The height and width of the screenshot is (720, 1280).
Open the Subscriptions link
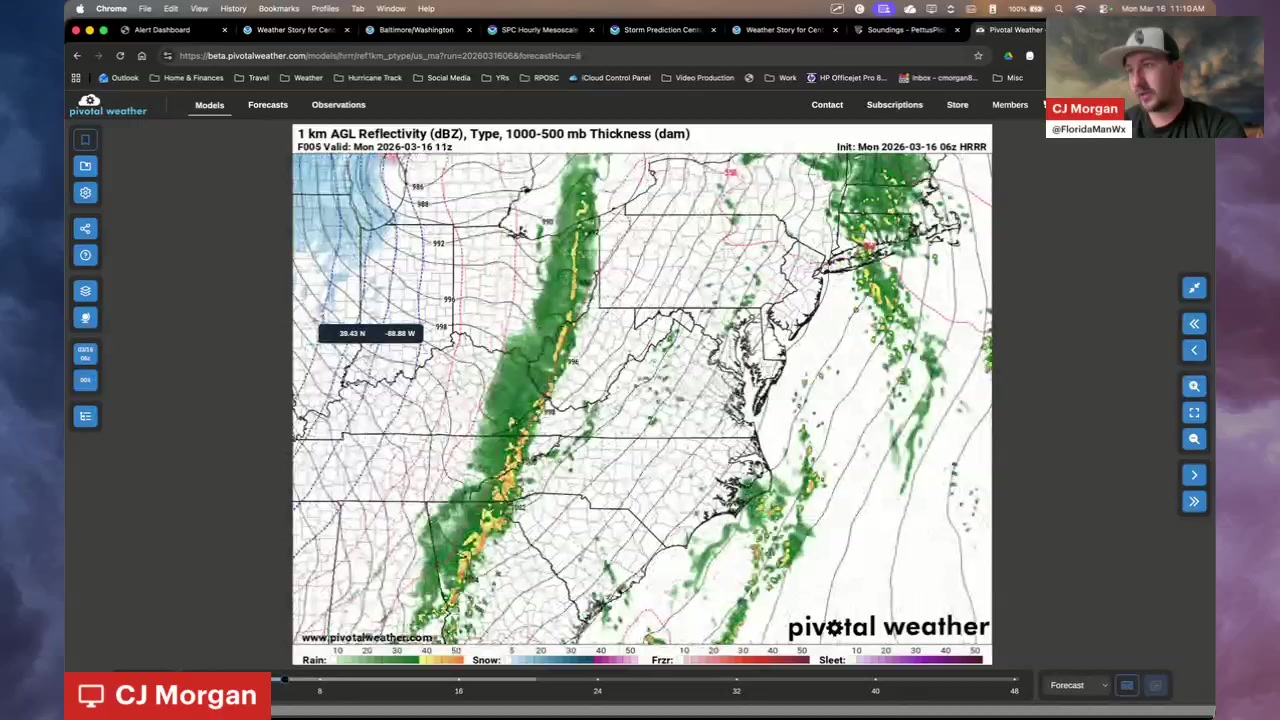point(894,105)
